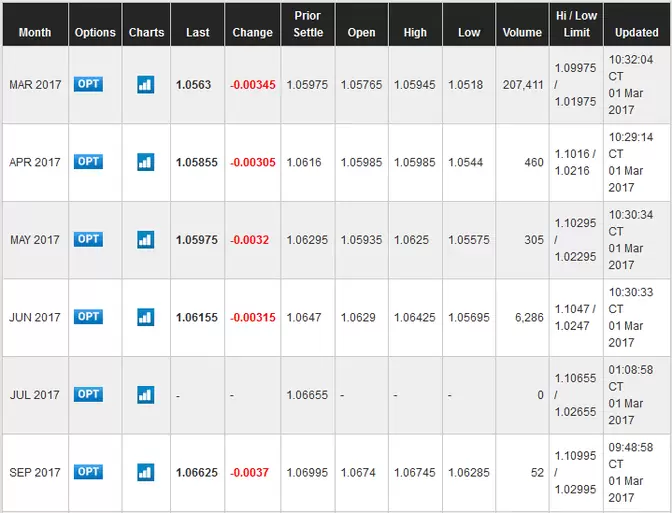Open the chart icon for JUN 2017

(146, 318)
